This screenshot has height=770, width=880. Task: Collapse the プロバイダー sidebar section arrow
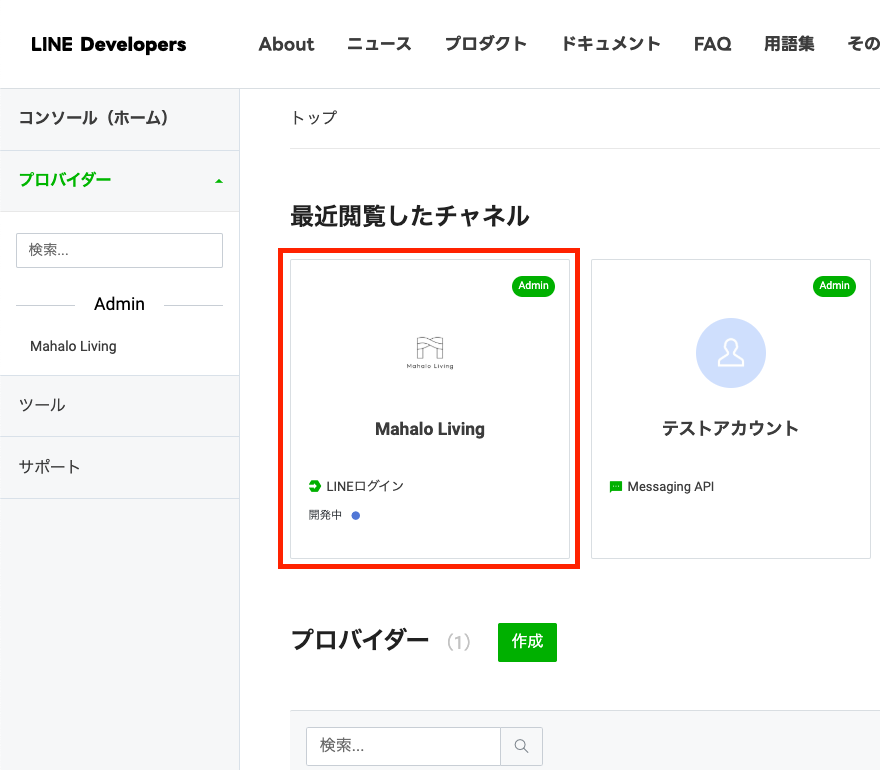click(x=219, y=181)
